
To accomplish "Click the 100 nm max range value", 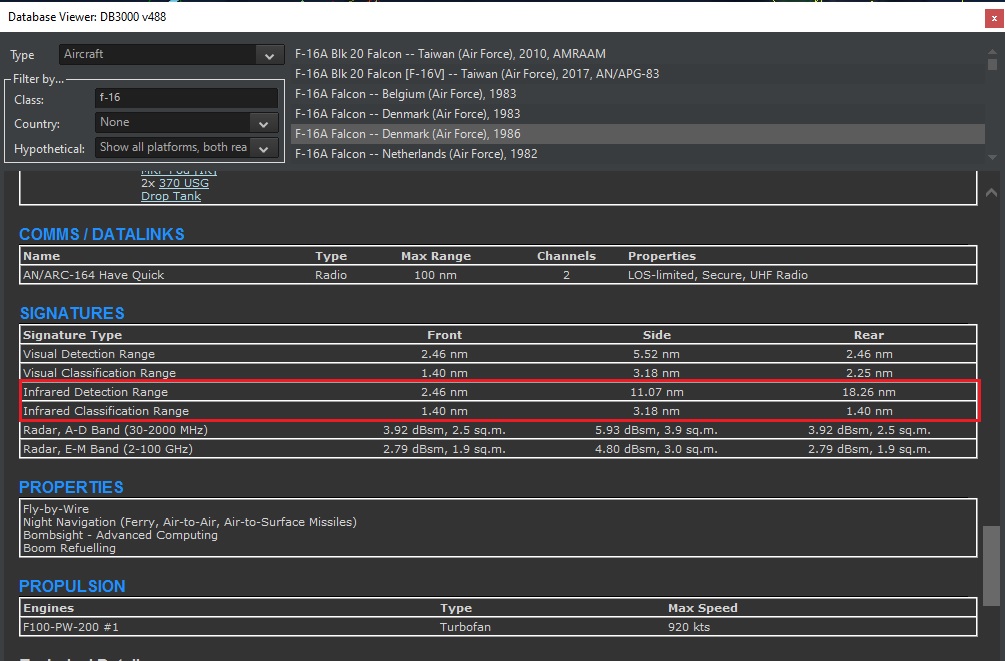I will tap(435, 275).
